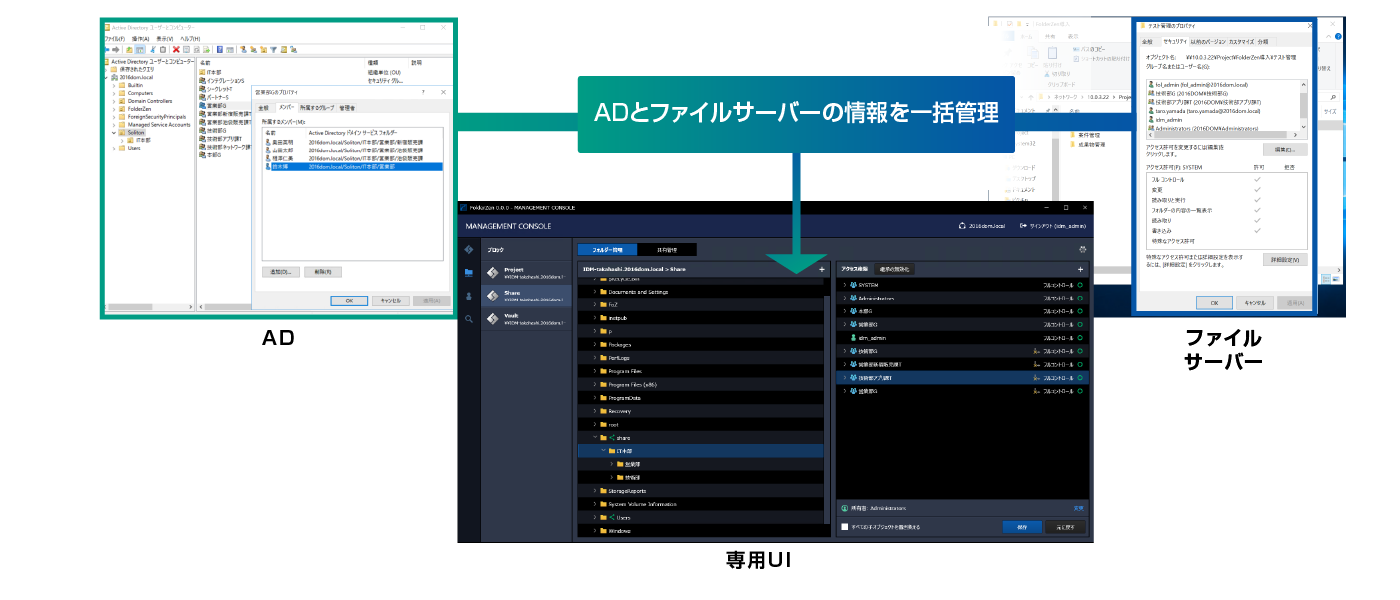1400x600 pixels.
Task: Collapse Soliton node in Active Directory tree
Action: (x=114, y=132)
